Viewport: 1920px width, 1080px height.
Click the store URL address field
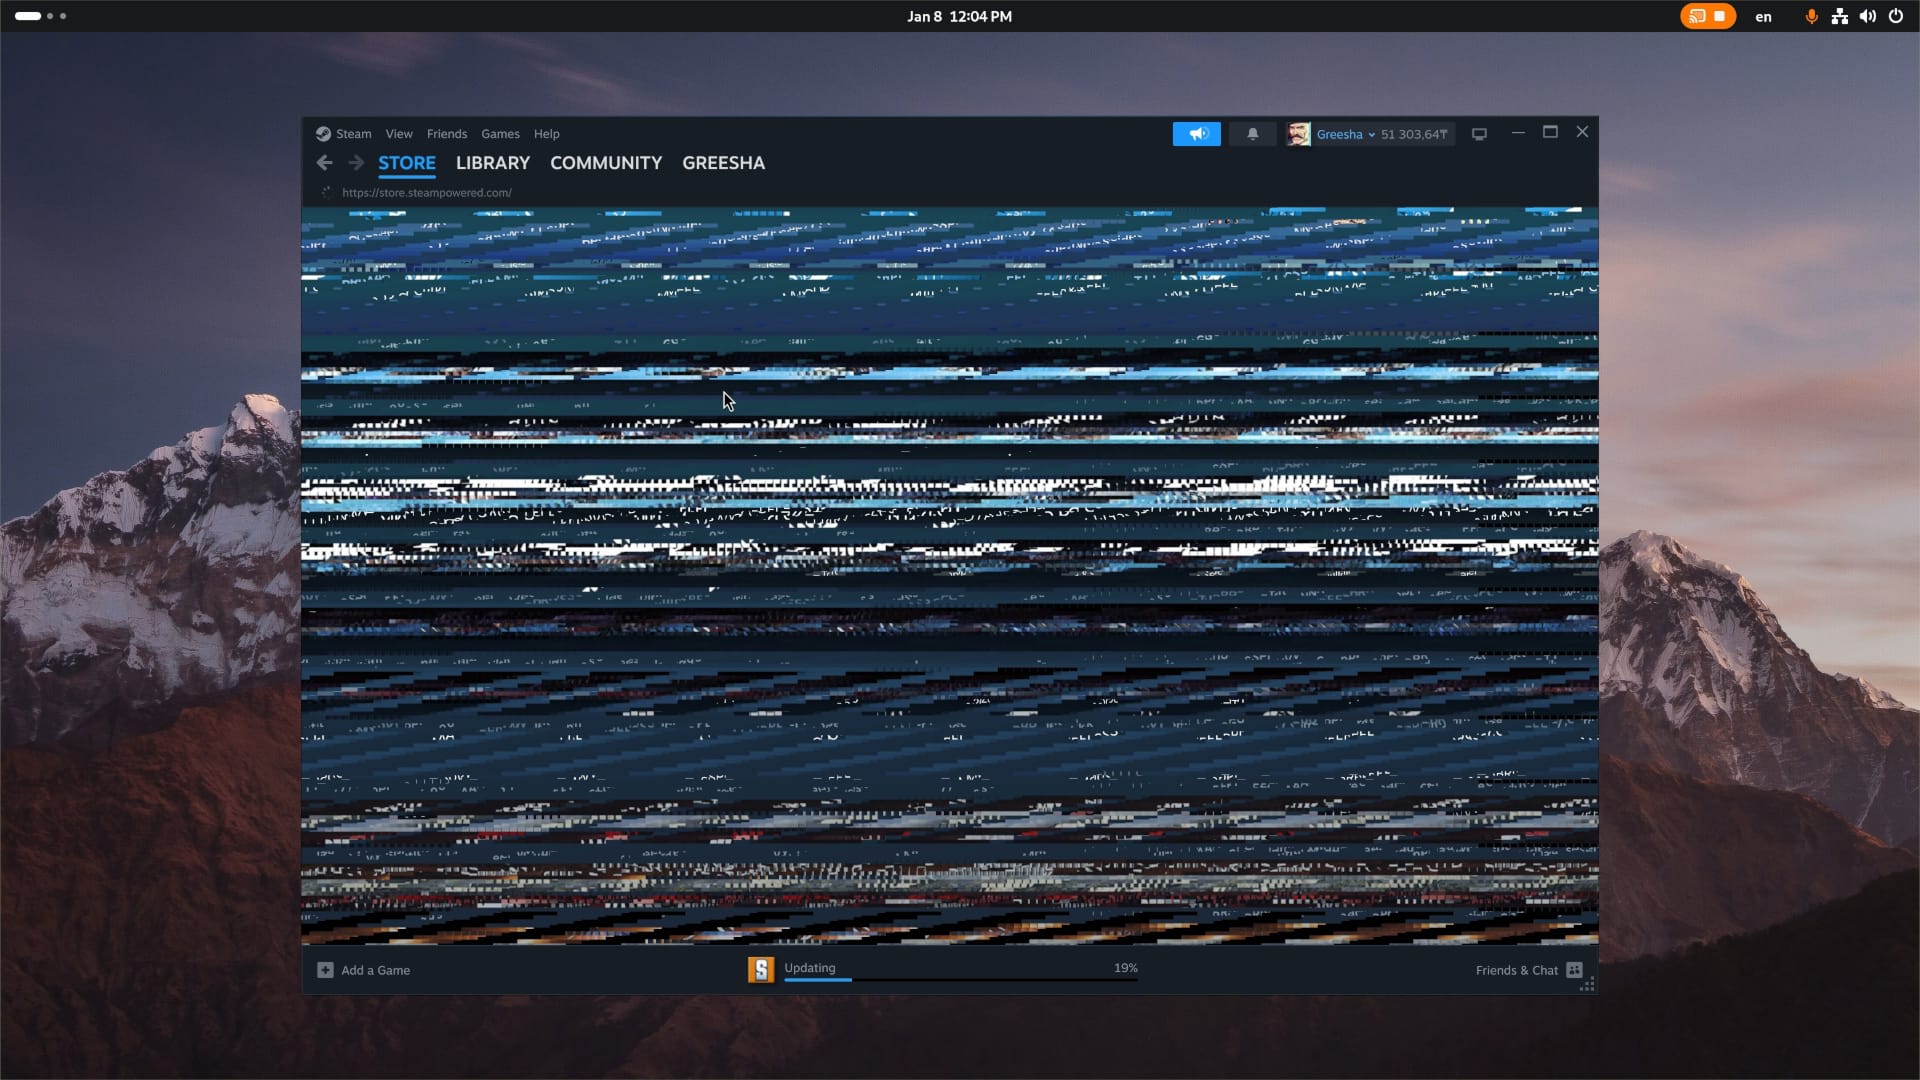click(x=426, y=193)
